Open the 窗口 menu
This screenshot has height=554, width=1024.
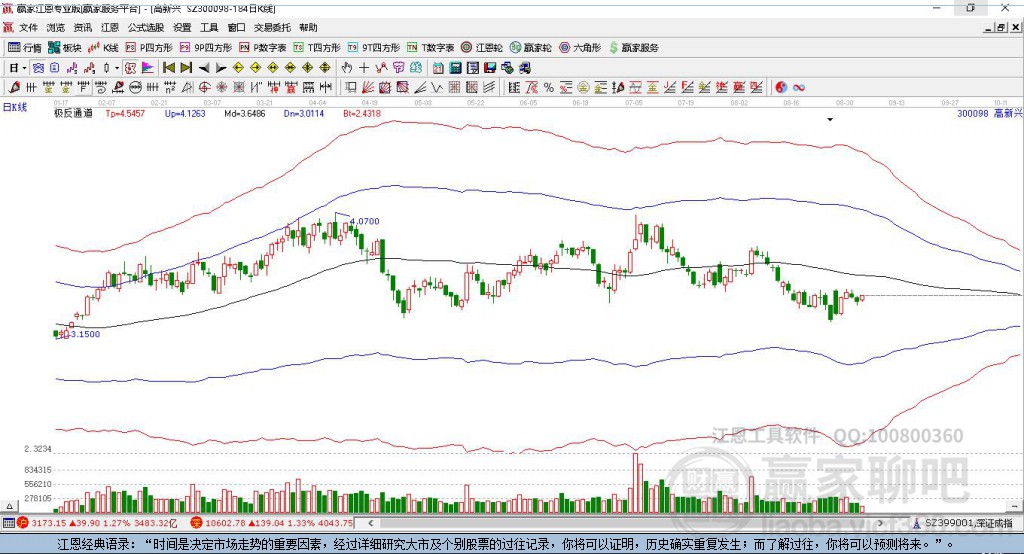tap(236, 27)
